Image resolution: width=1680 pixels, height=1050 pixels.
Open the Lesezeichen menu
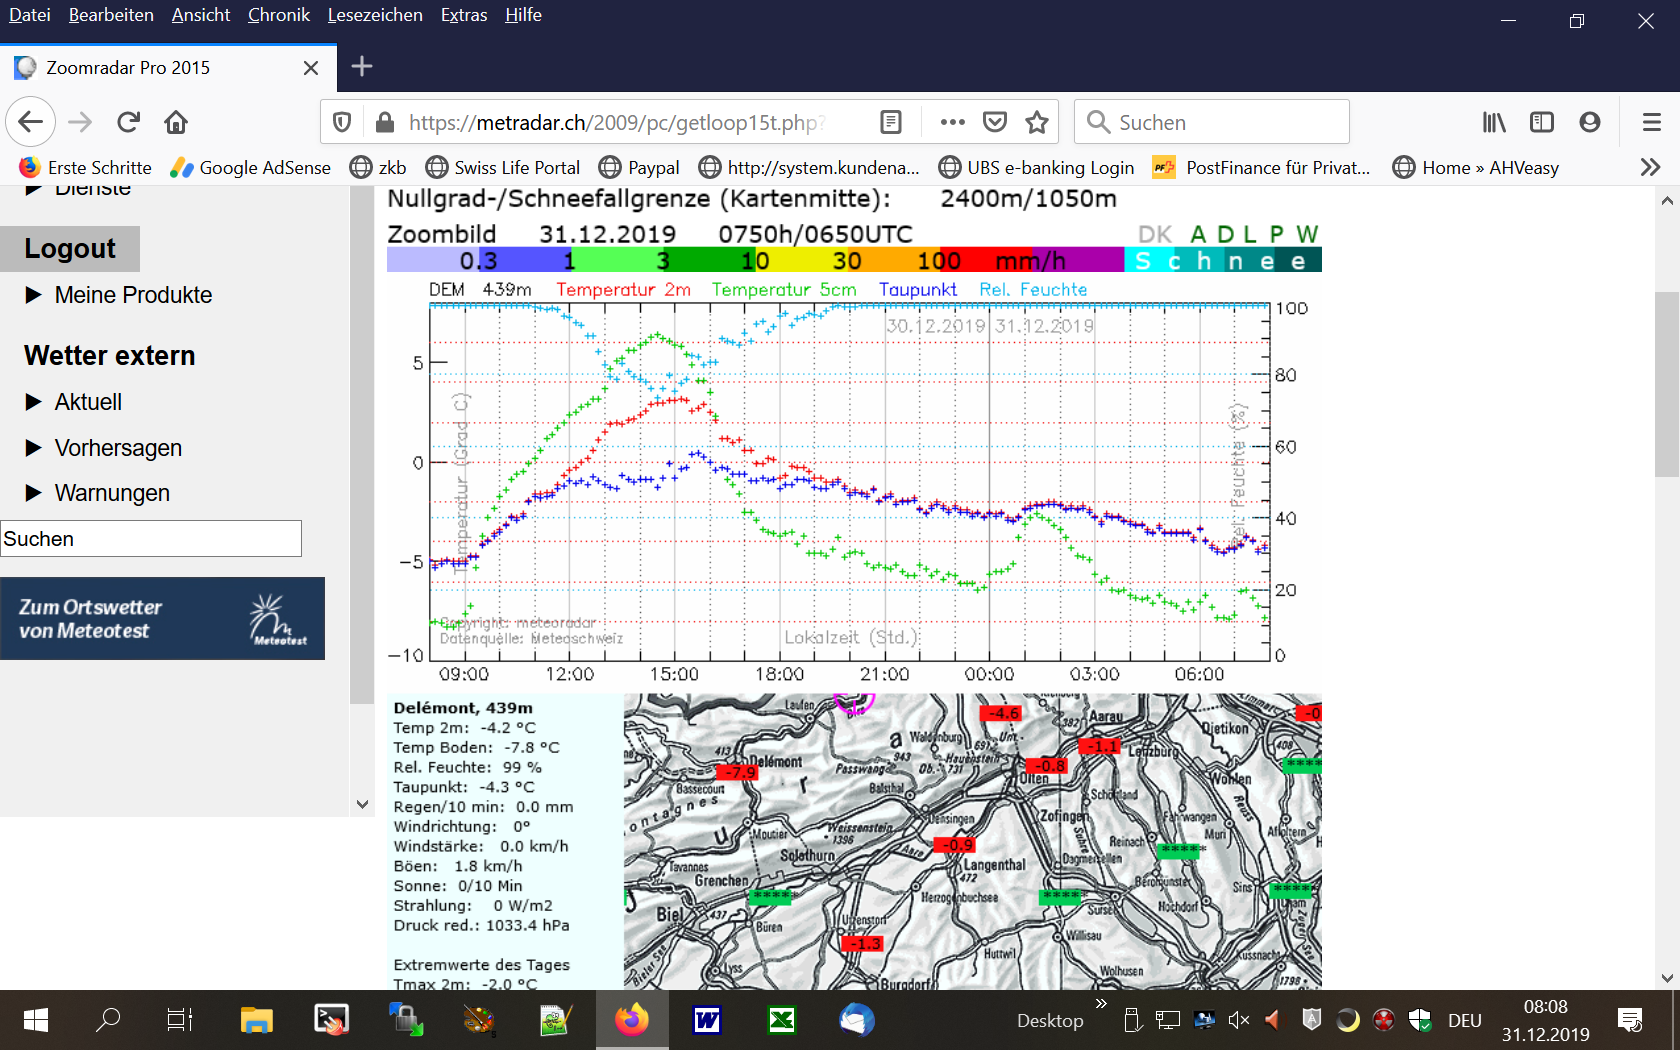click(374, 15)
